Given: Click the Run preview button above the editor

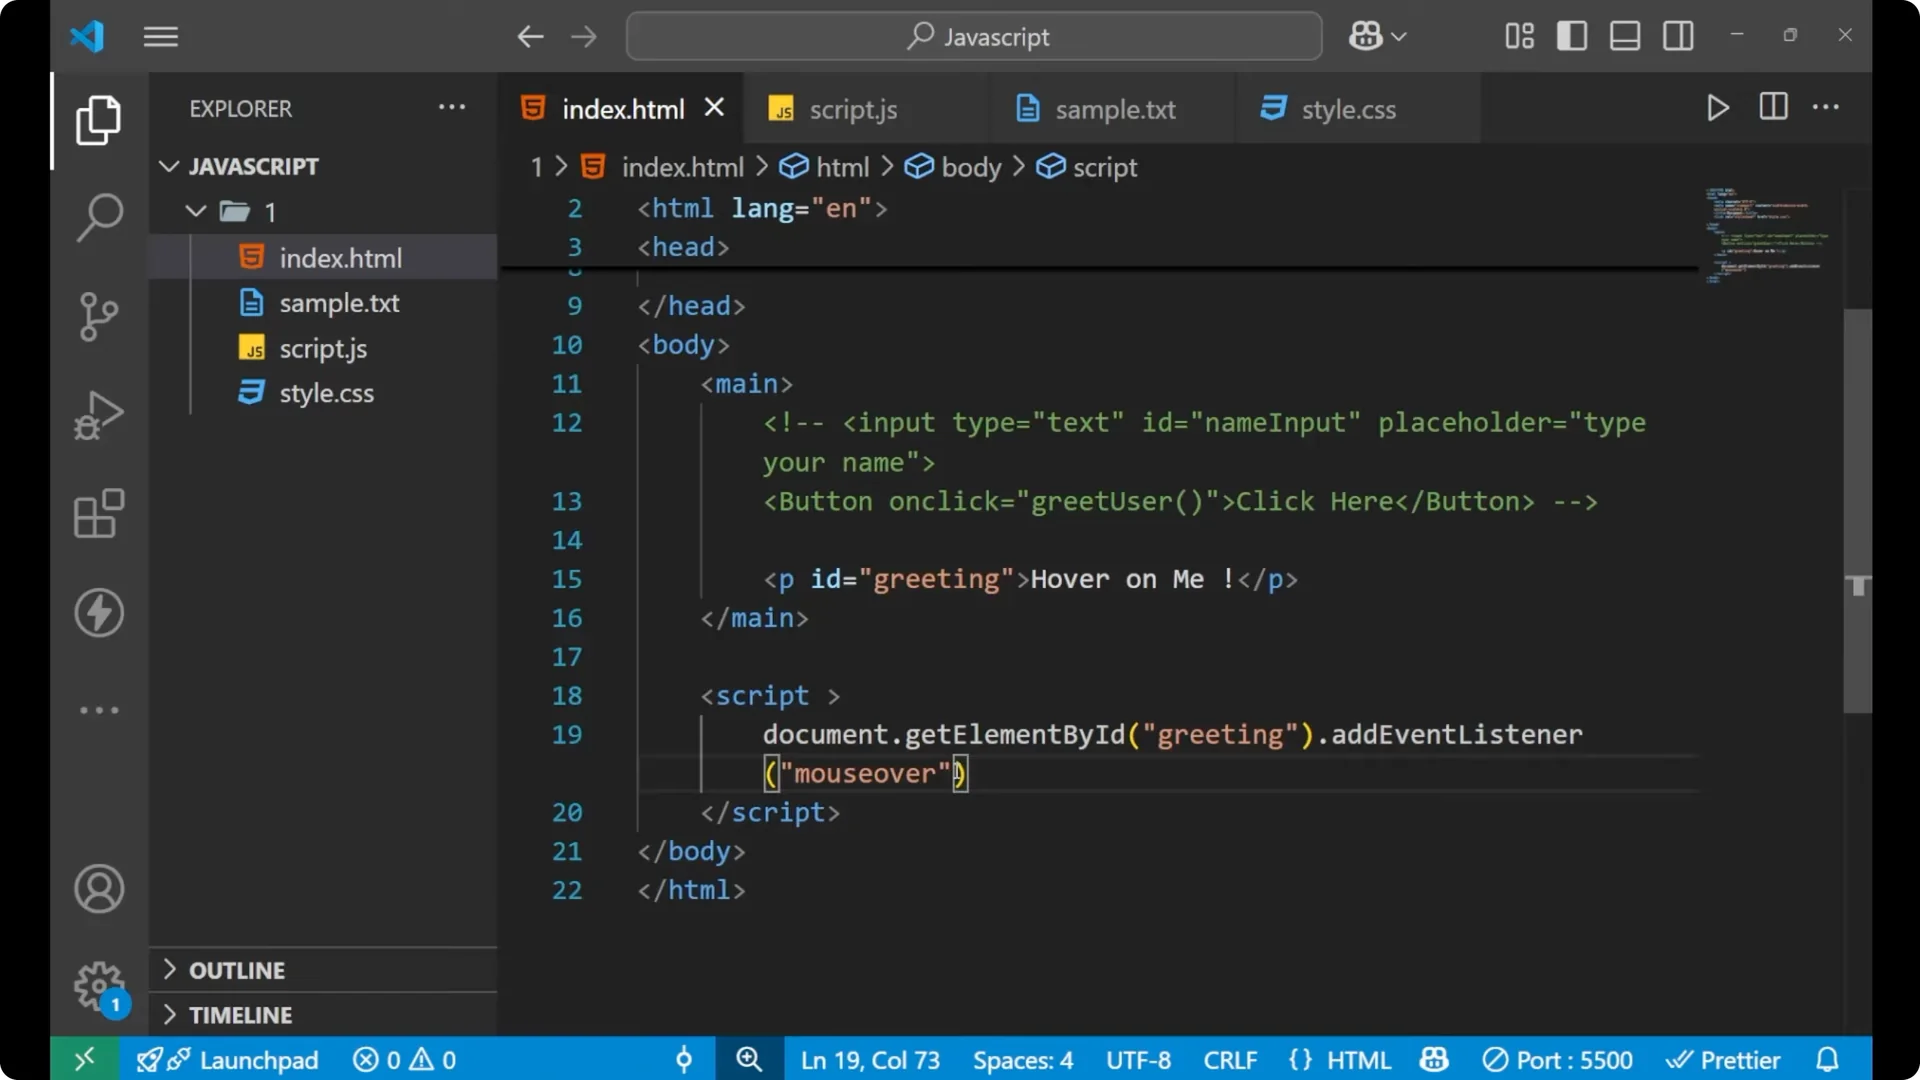Looking at the screenshot, I should [x=1718, y=107].
